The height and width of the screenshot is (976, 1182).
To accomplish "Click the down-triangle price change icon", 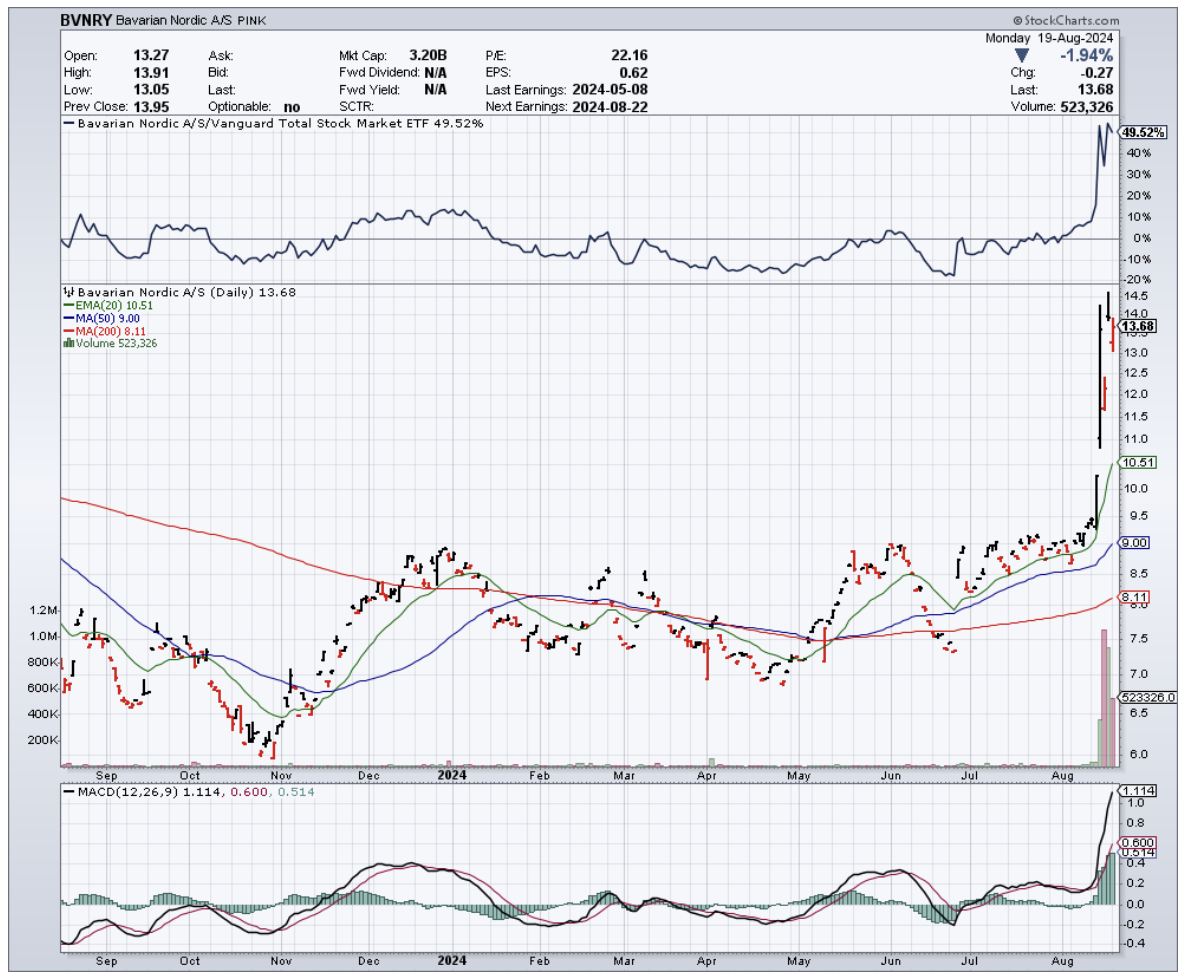I will (x=1020, y=55).
